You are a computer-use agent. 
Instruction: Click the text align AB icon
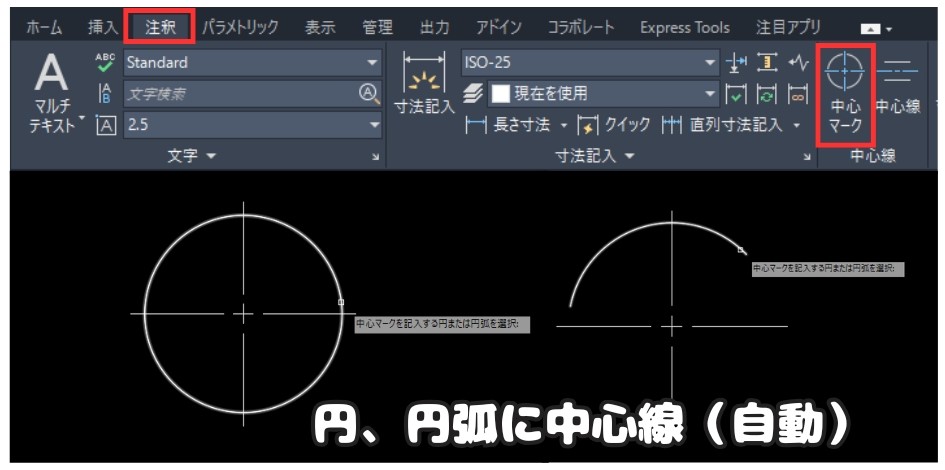pos(105,93)
